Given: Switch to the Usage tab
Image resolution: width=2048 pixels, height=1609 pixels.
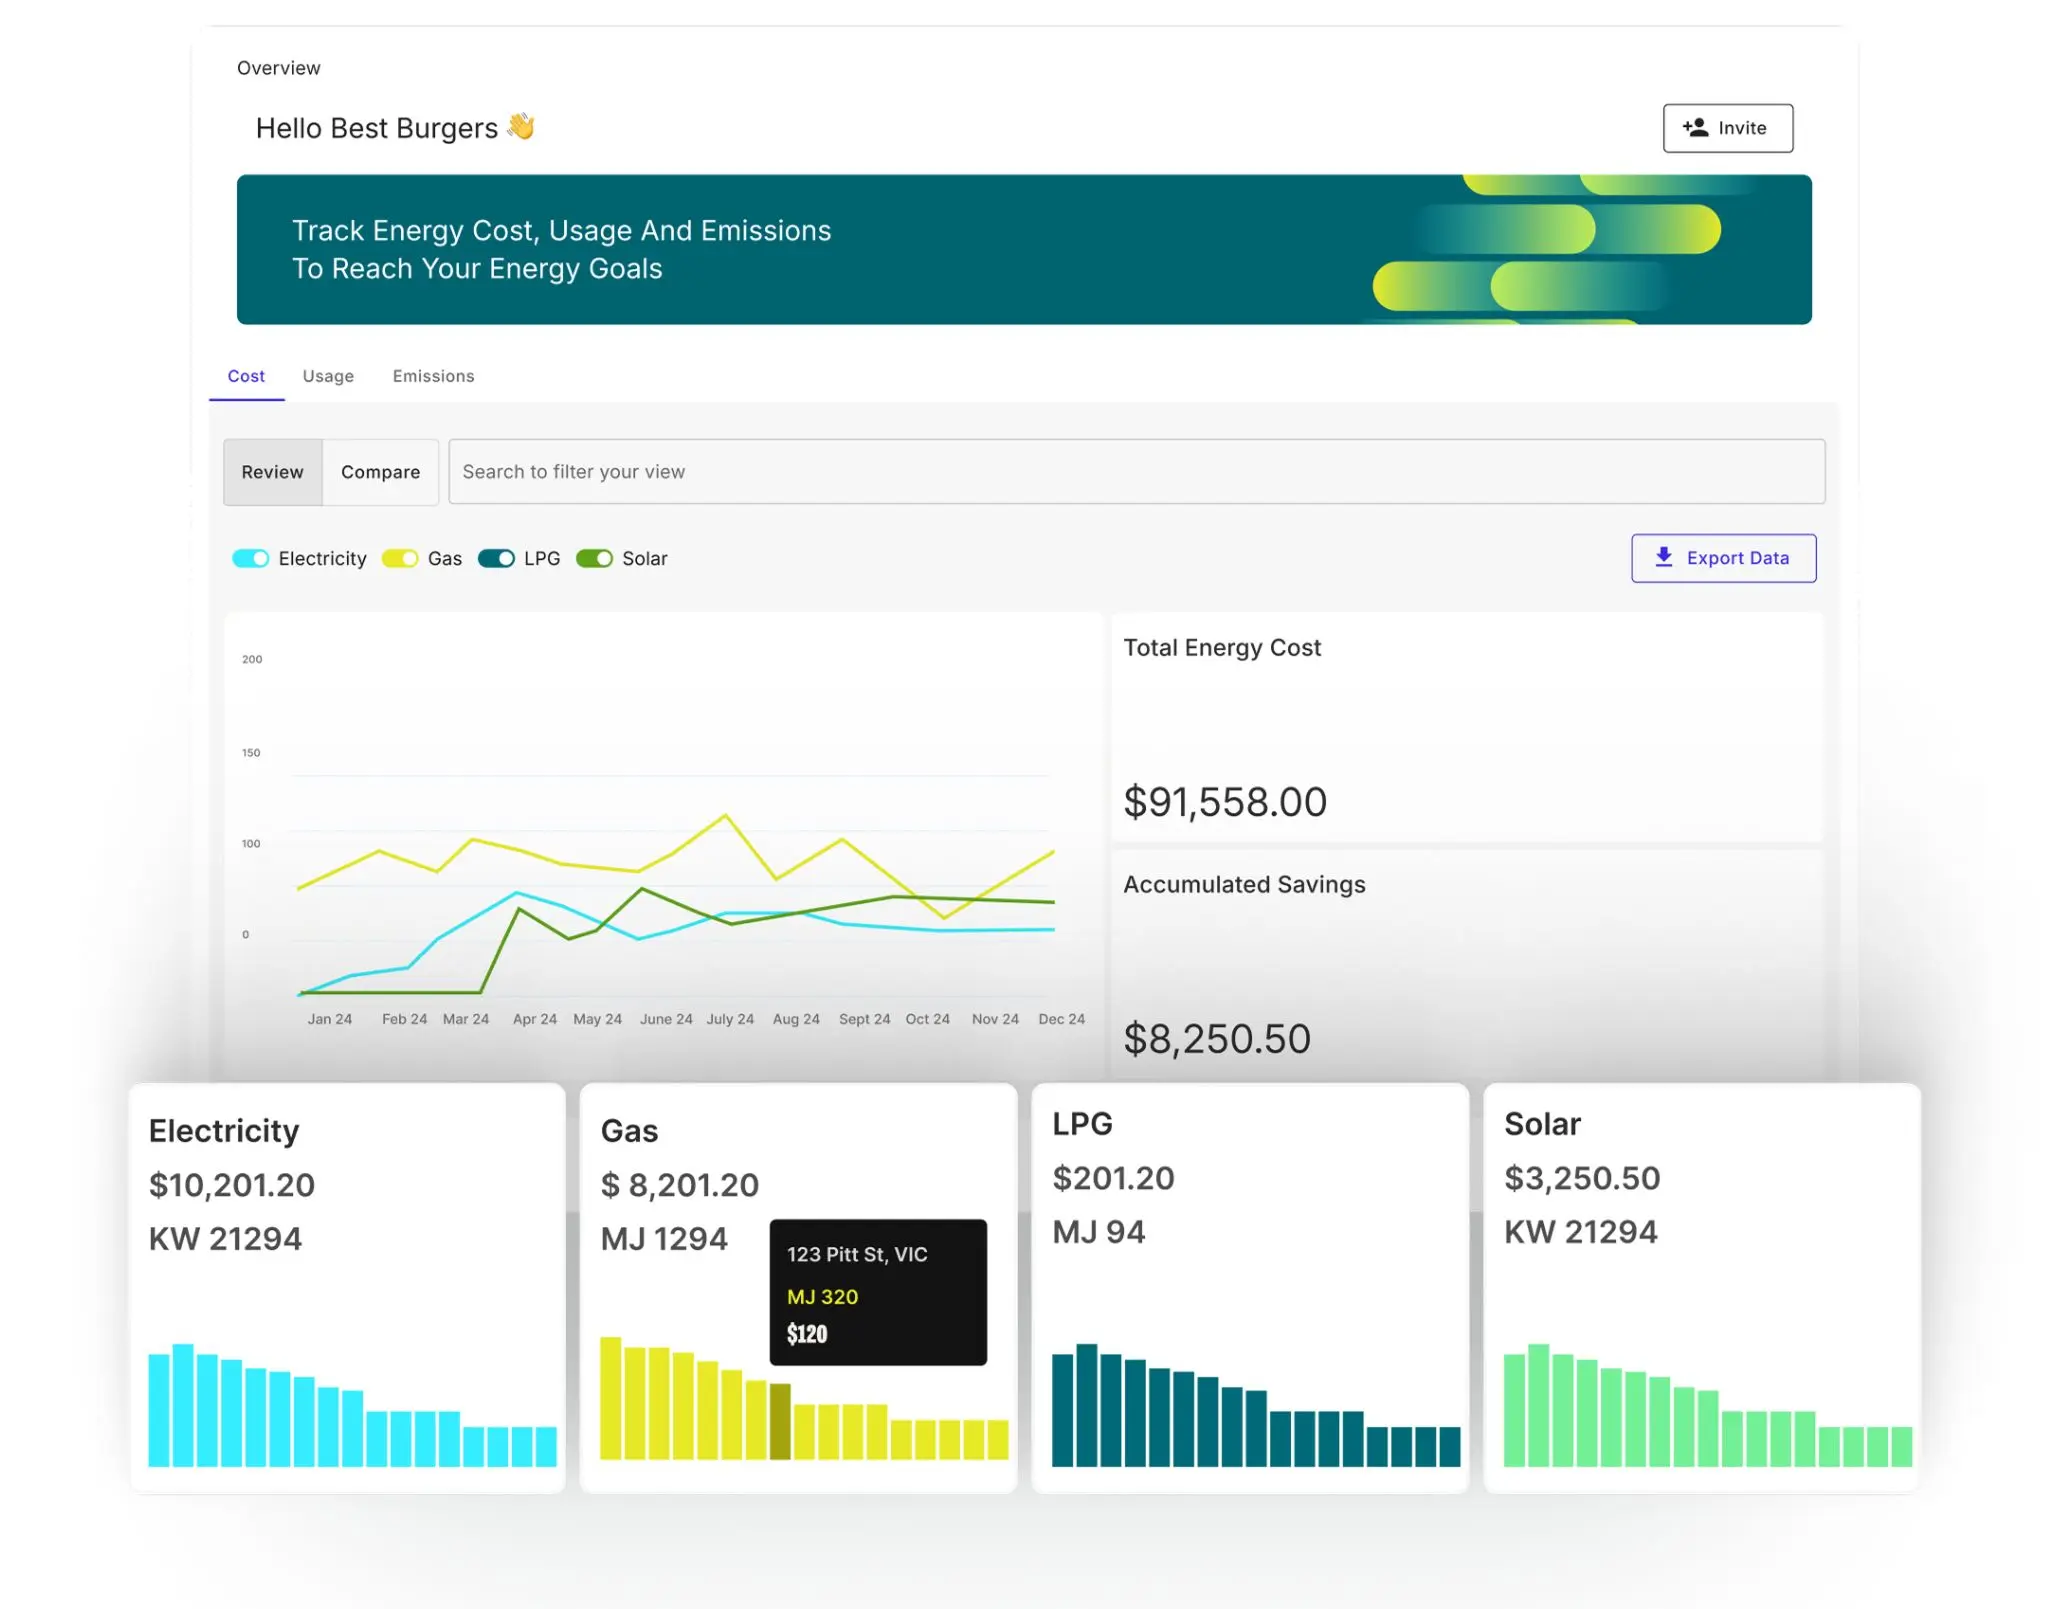Looking at the screenshot, I should (x=328, y=376).
